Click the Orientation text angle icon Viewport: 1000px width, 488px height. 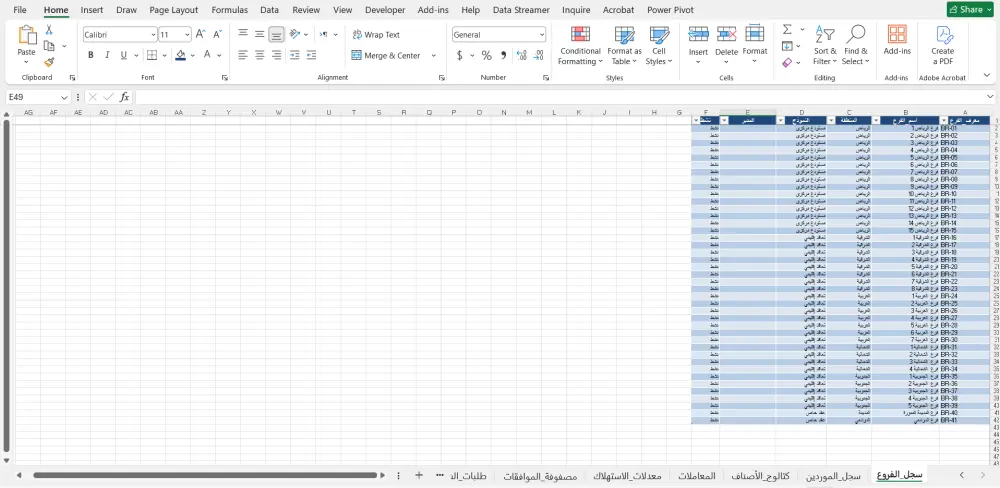coord(295,34)
